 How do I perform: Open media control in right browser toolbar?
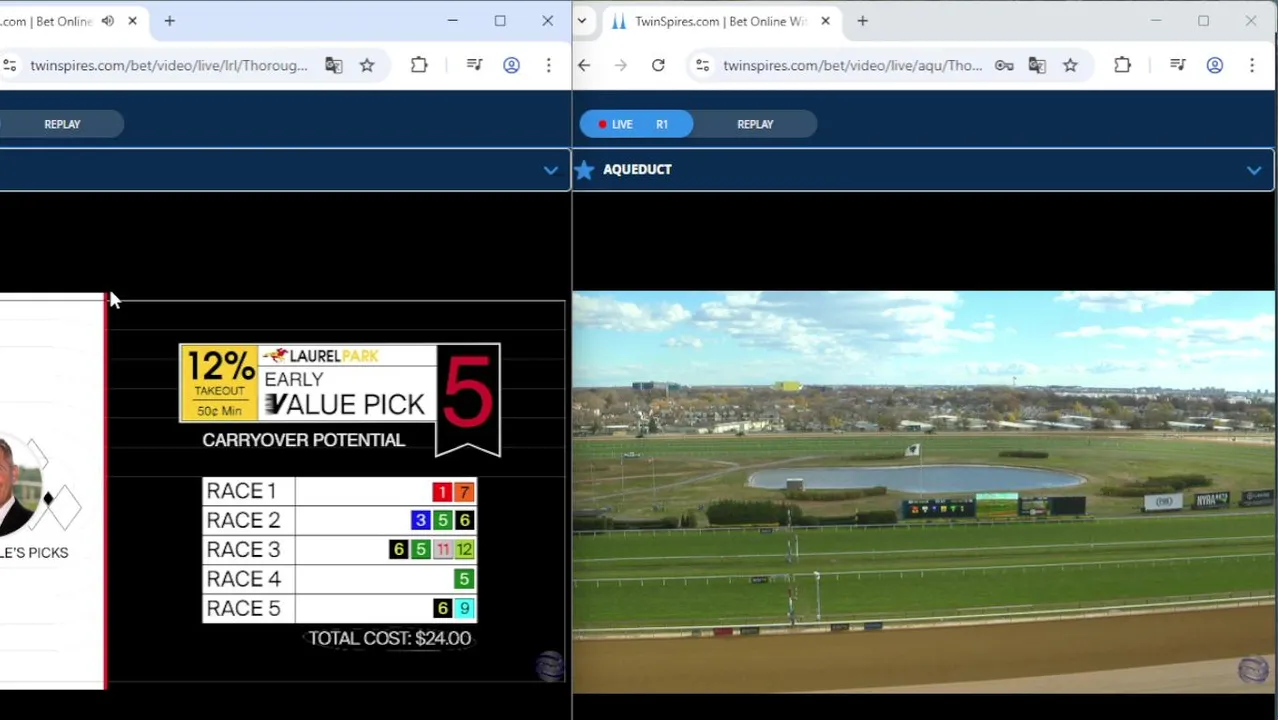1178,65
